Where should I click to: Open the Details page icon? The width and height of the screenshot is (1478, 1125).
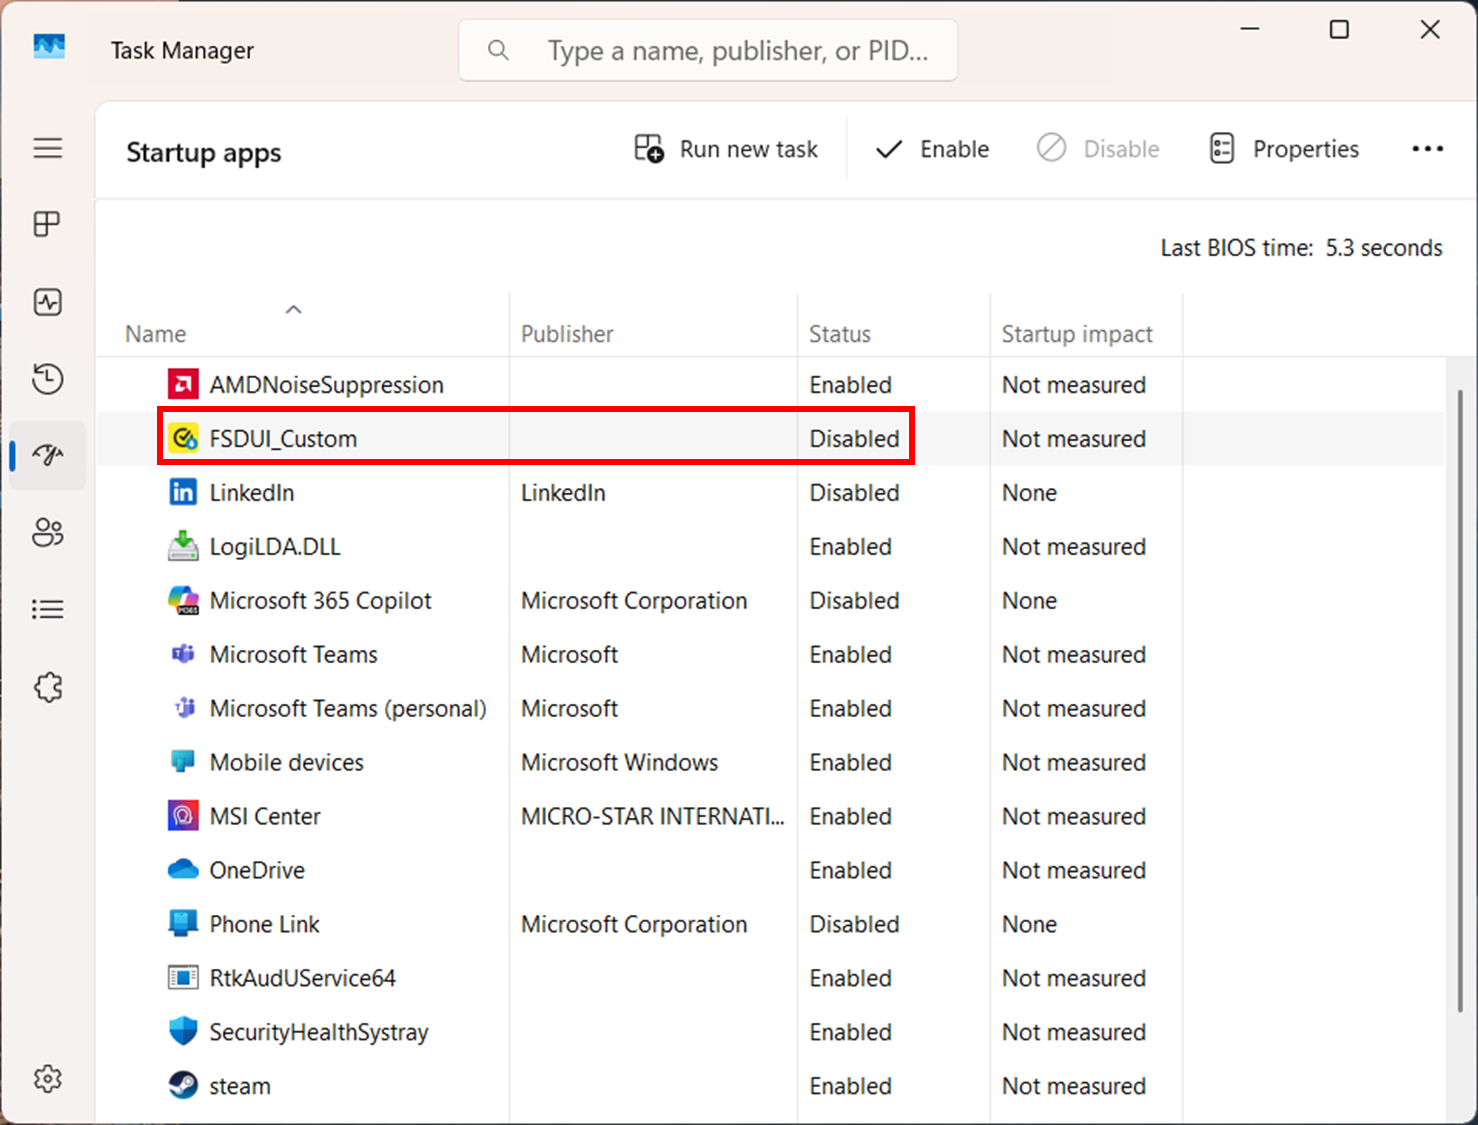[47, 609]
